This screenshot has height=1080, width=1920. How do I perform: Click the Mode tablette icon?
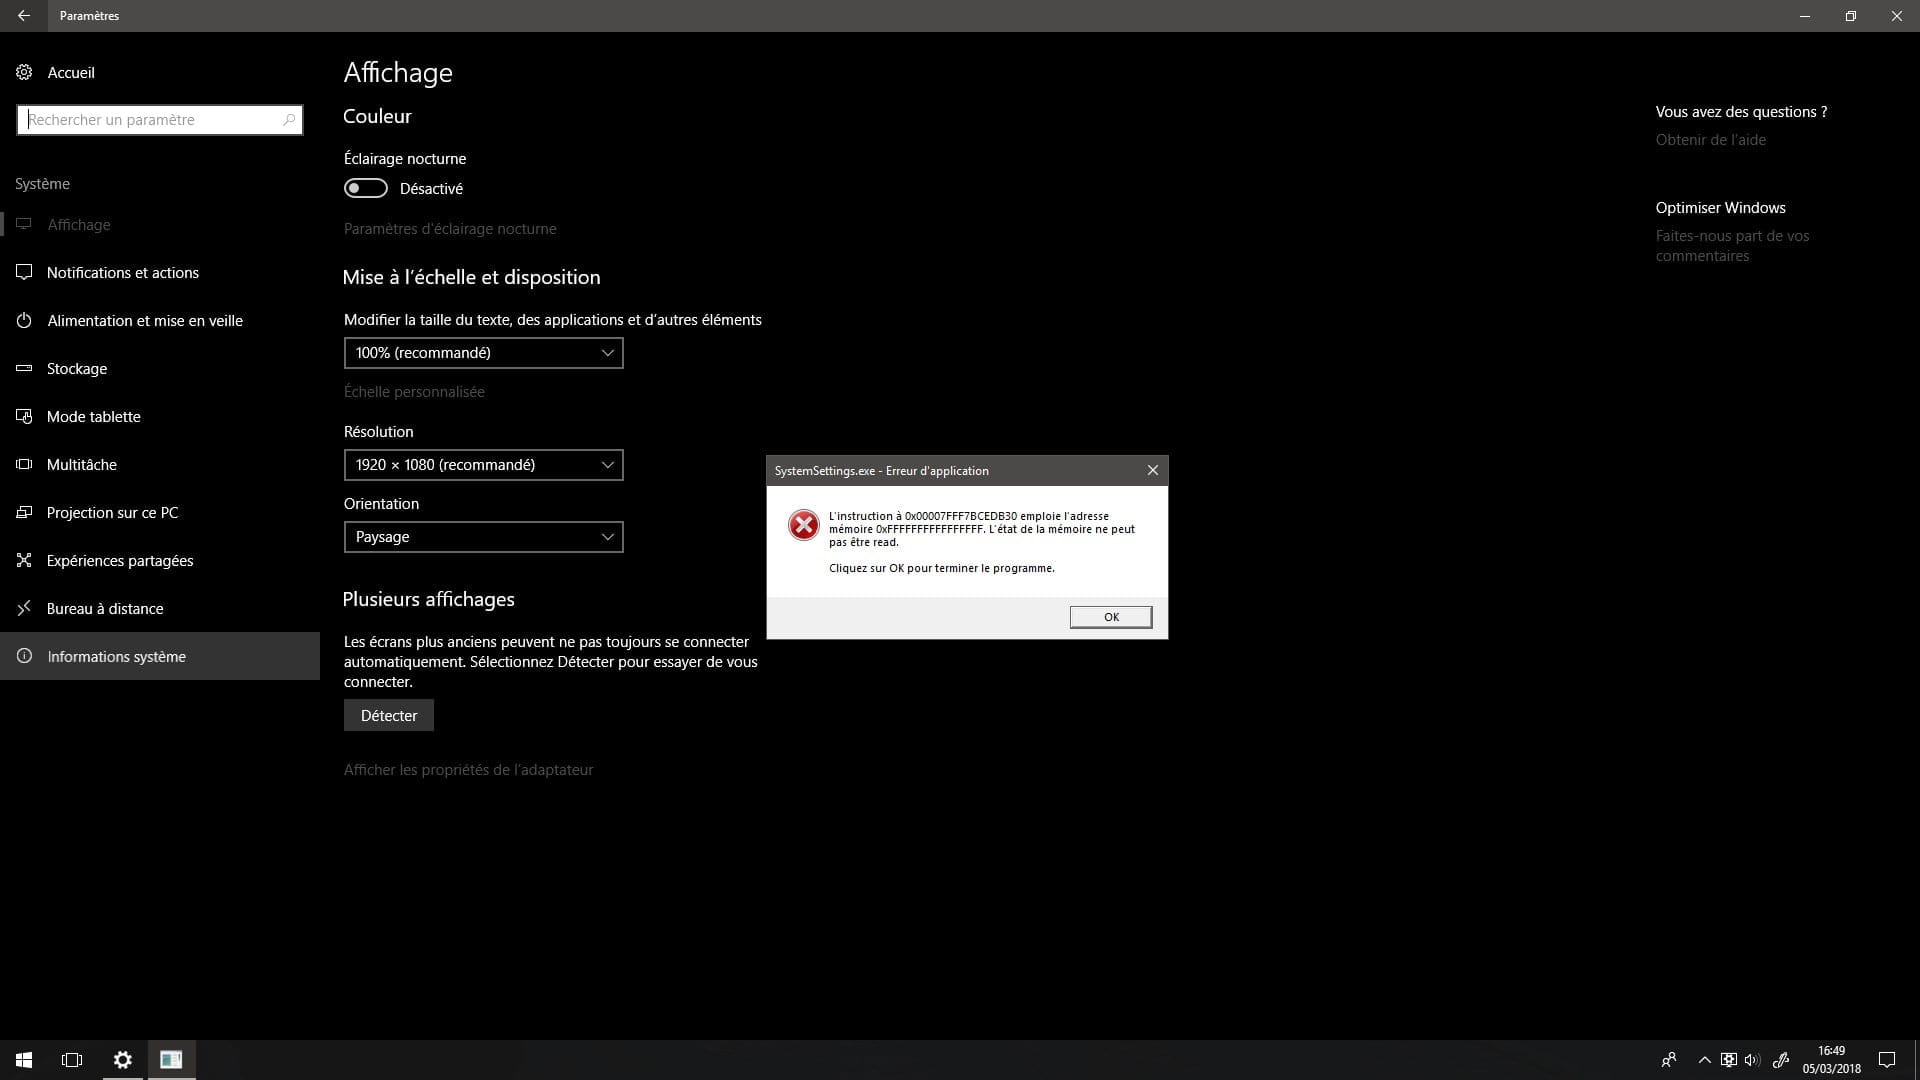click(24, 416)
